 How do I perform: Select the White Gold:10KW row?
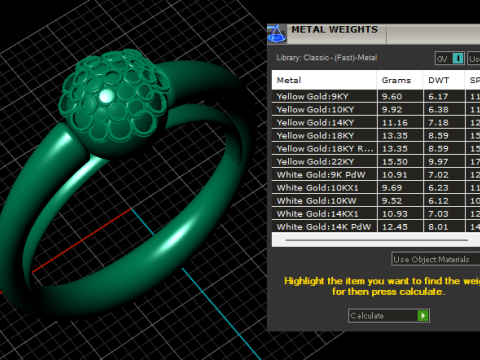coord(376,200)
